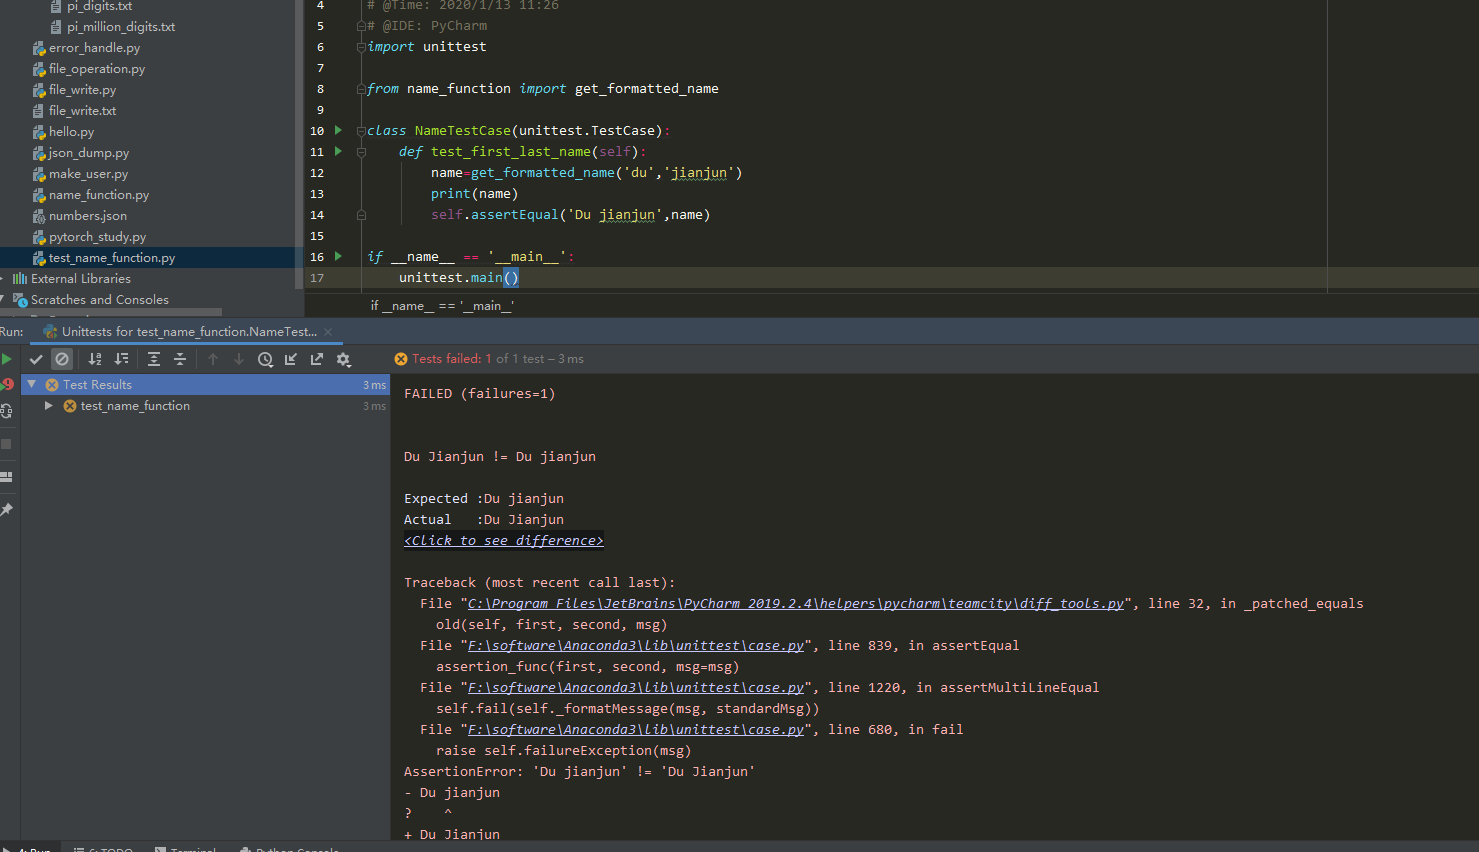1479x852 pixels.
Task: Open test runner settings gear
Action: click(x=344, y=359)
